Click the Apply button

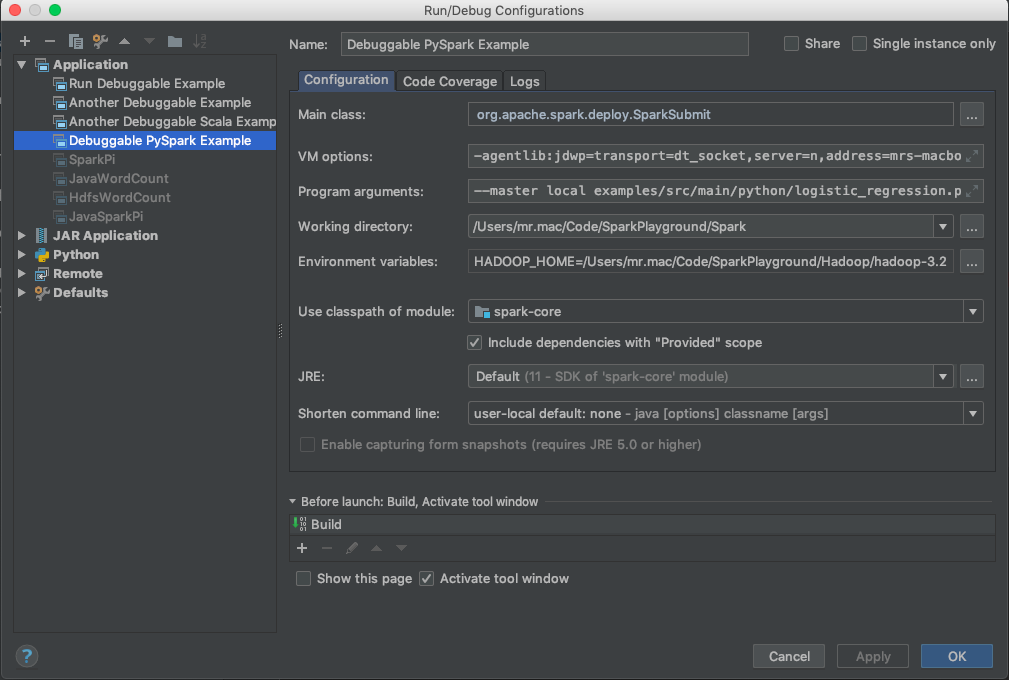[x=873, y=656]
